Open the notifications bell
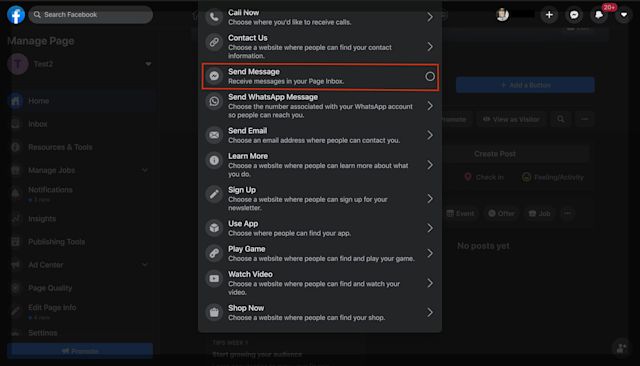 click(599, 15)
